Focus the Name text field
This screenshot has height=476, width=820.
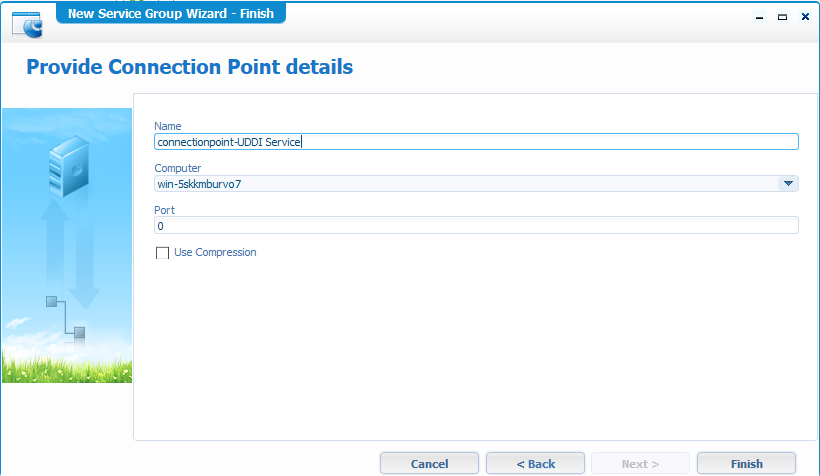pyautogui.click(x=476, y=142)
